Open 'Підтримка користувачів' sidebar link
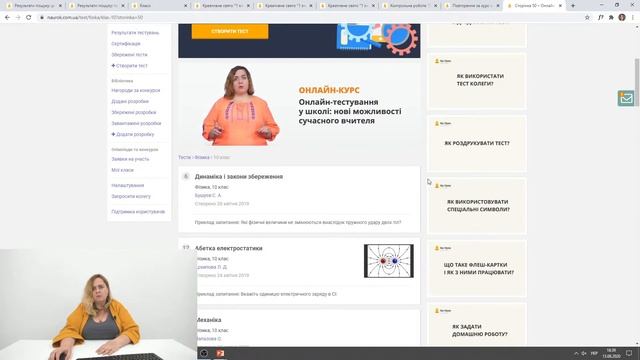 coord(138,212)
